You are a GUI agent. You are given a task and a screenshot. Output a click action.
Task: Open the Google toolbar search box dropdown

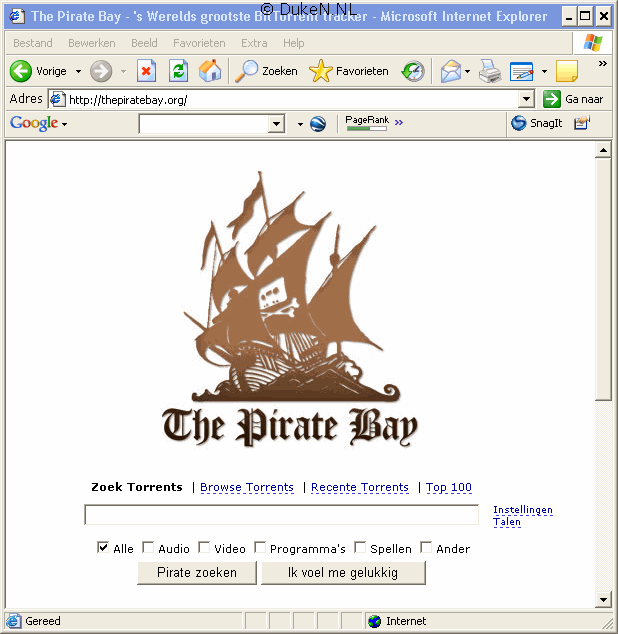277,124
